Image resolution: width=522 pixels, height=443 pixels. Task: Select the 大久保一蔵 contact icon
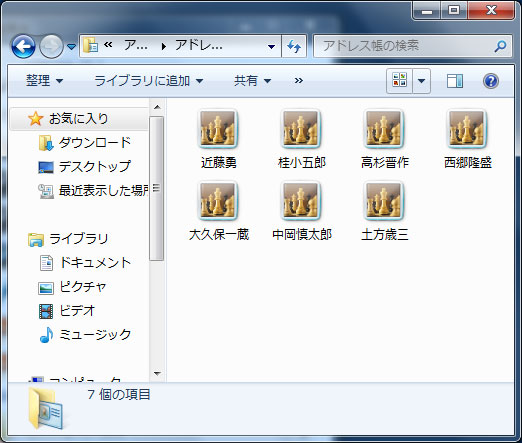tap(218, 201)
